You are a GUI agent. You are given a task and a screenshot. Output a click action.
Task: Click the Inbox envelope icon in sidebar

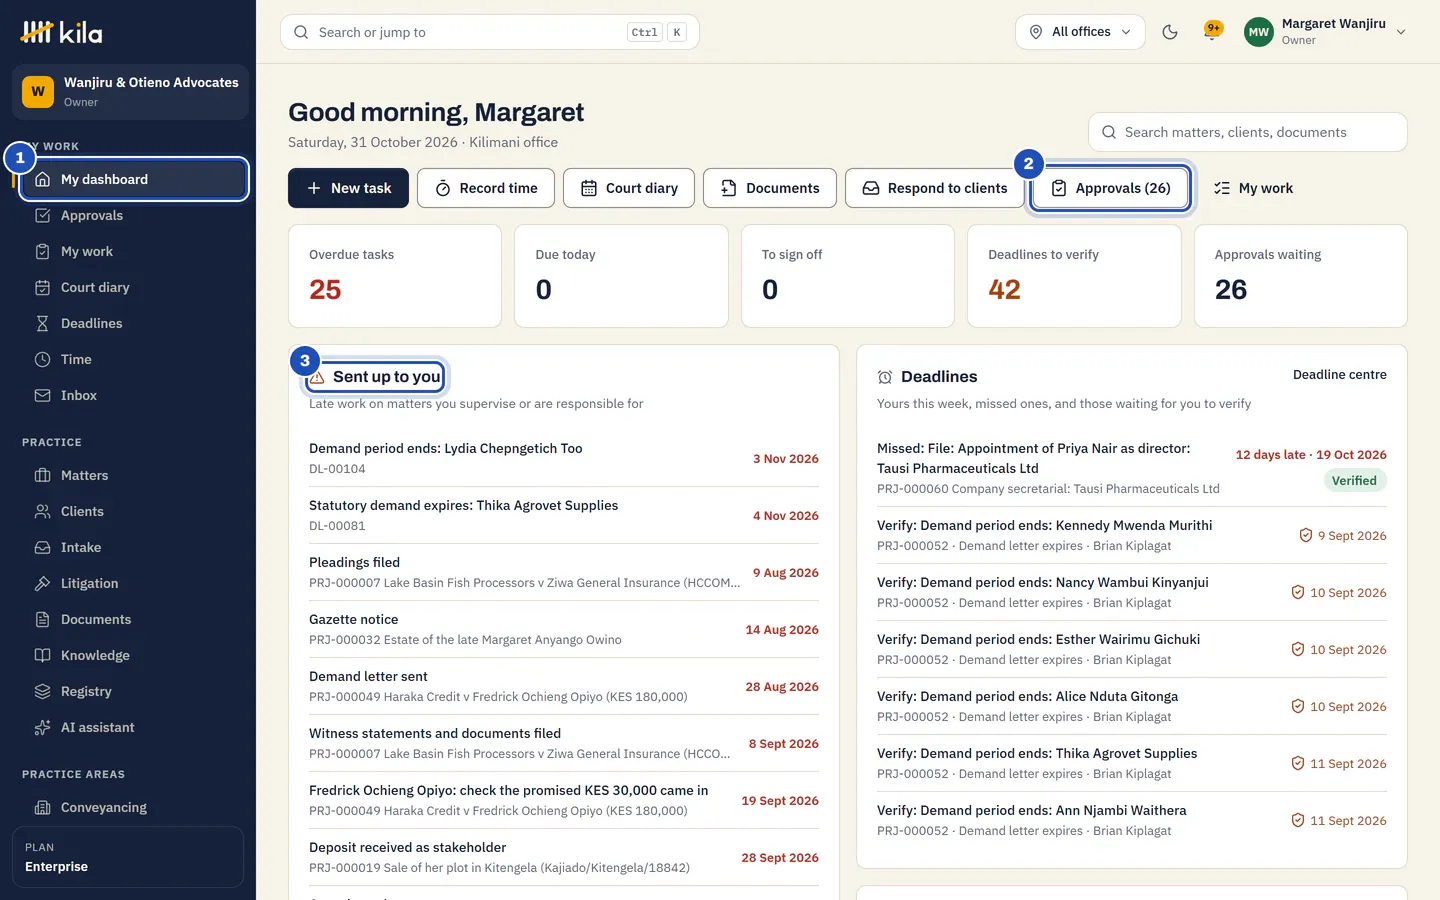(42, 395)
